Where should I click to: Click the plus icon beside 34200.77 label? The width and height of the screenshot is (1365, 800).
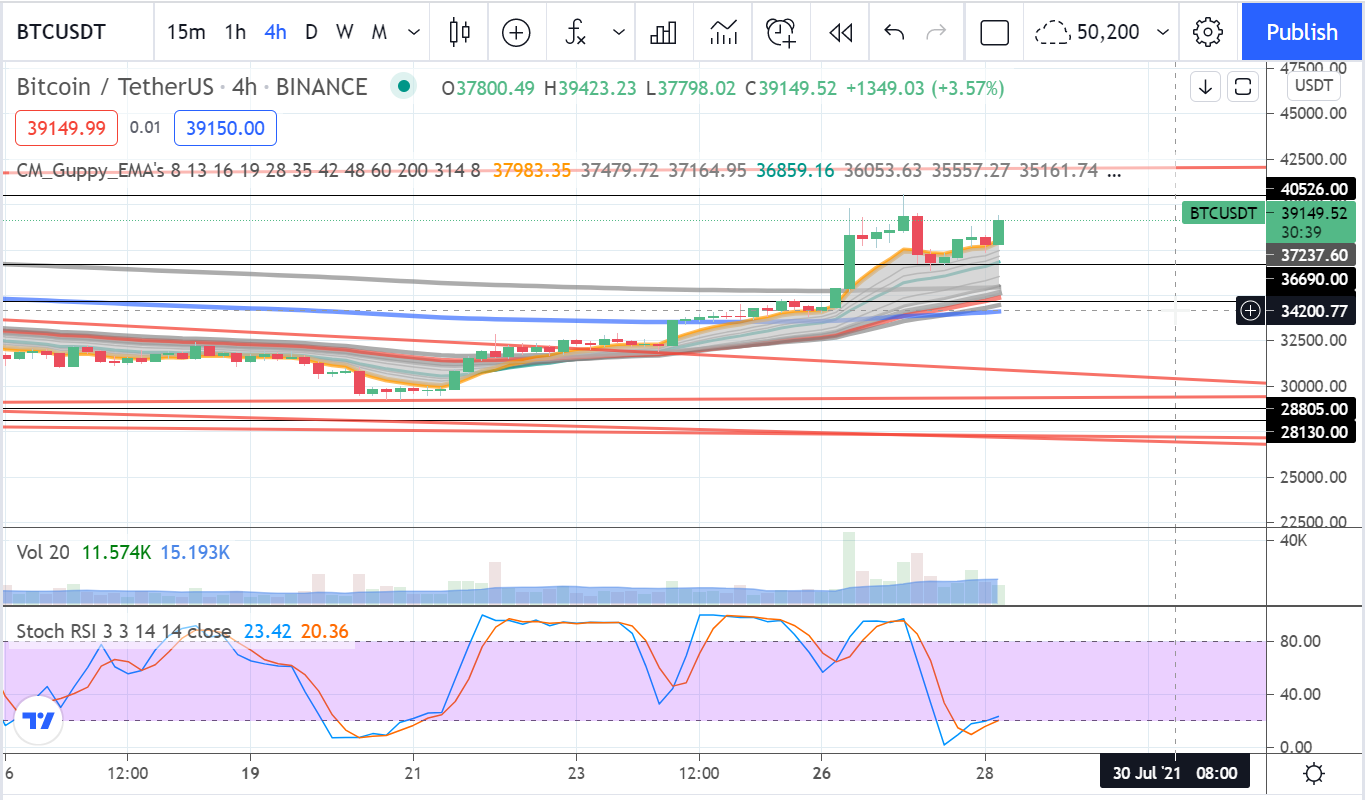[x=1251, y=311]
